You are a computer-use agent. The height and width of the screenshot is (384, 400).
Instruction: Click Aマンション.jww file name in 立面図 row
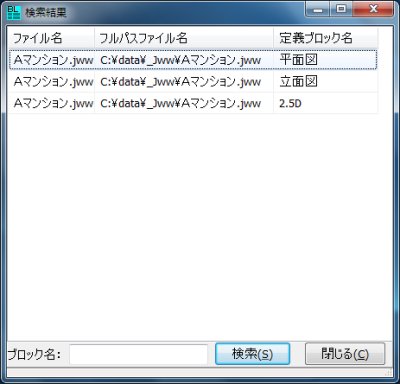52,82
